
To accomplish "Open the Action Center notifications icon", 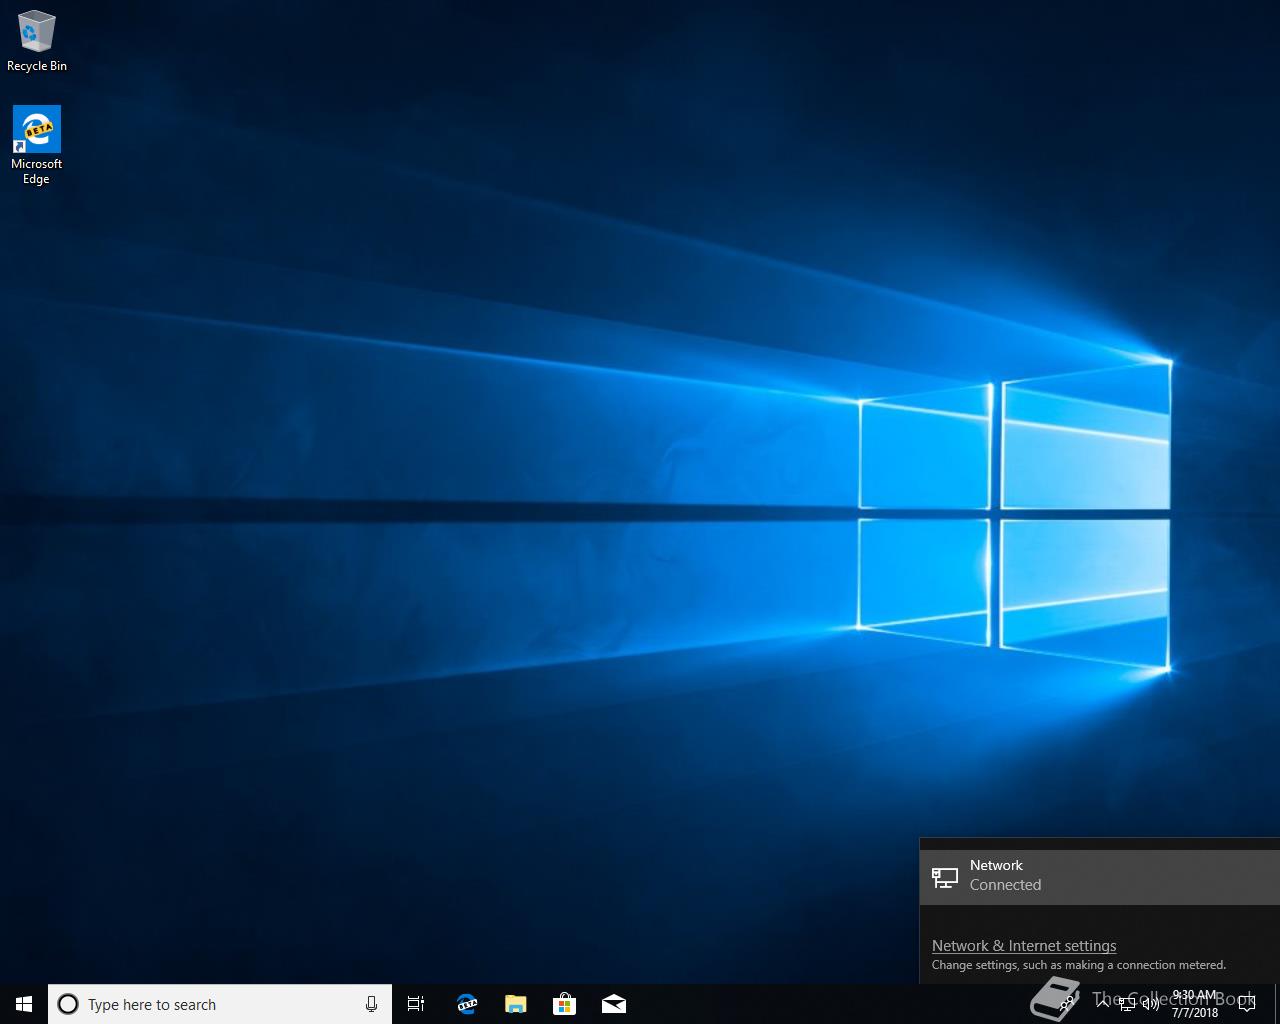I will tap(1246, 1004).
